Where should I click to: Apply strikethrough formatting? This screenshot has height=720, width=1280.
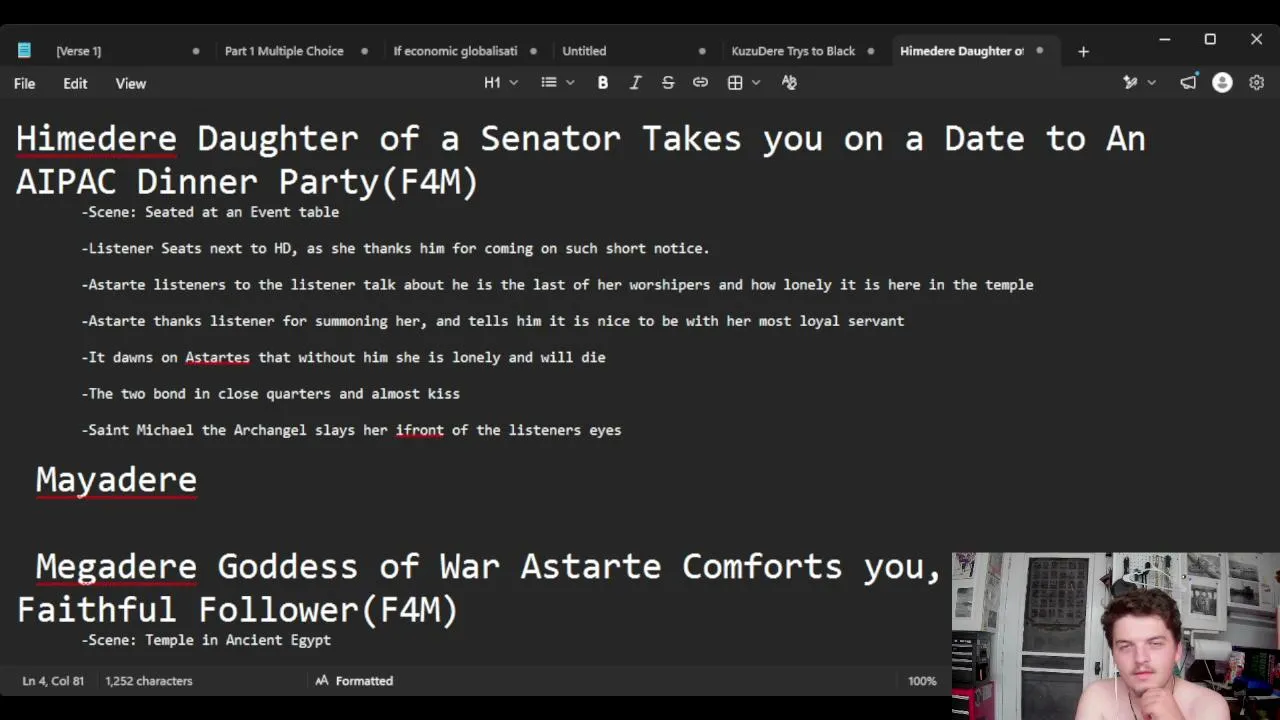click(x=668, y=83)
